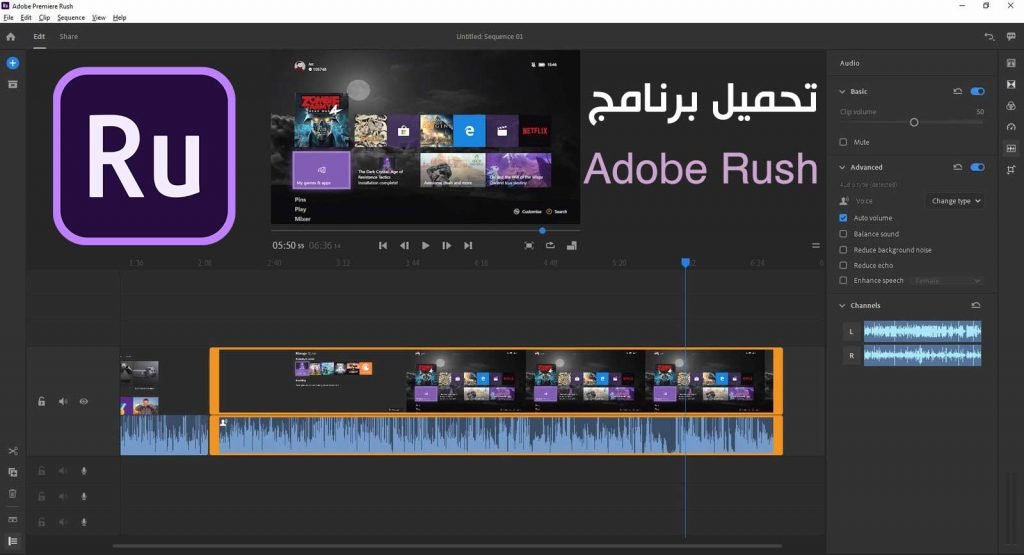This screenshot has width=1024, height=555.
Task: Open the Project panel icon below plus
Action: click(x=12, y=84)
